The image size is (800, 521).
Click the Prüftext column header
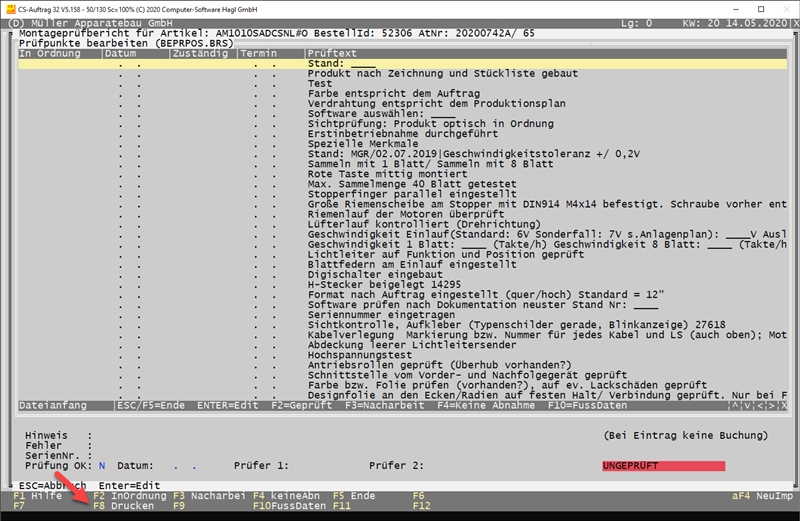332,53
